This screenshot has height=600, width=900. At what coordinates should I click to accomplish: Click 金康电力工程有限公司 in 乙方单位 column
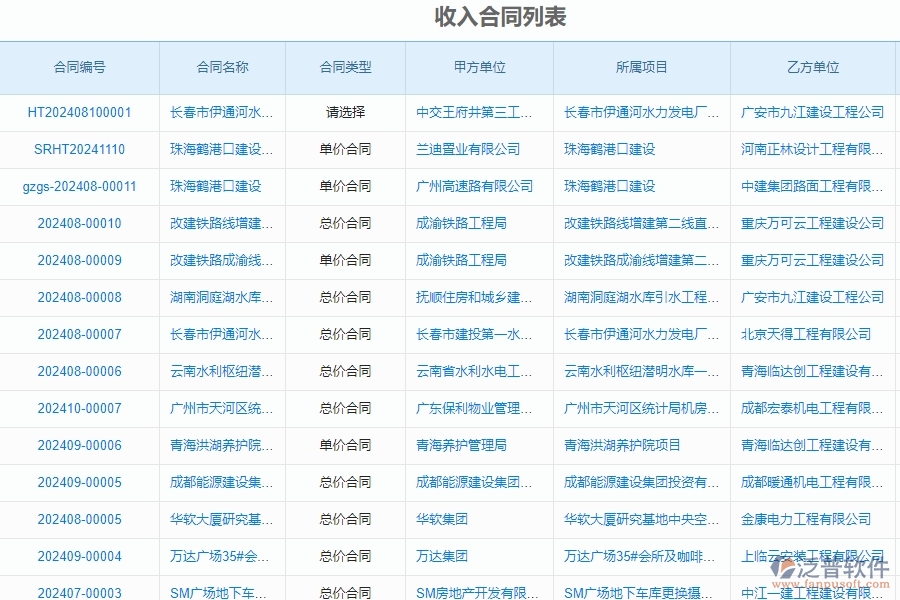tap(808, 520)
